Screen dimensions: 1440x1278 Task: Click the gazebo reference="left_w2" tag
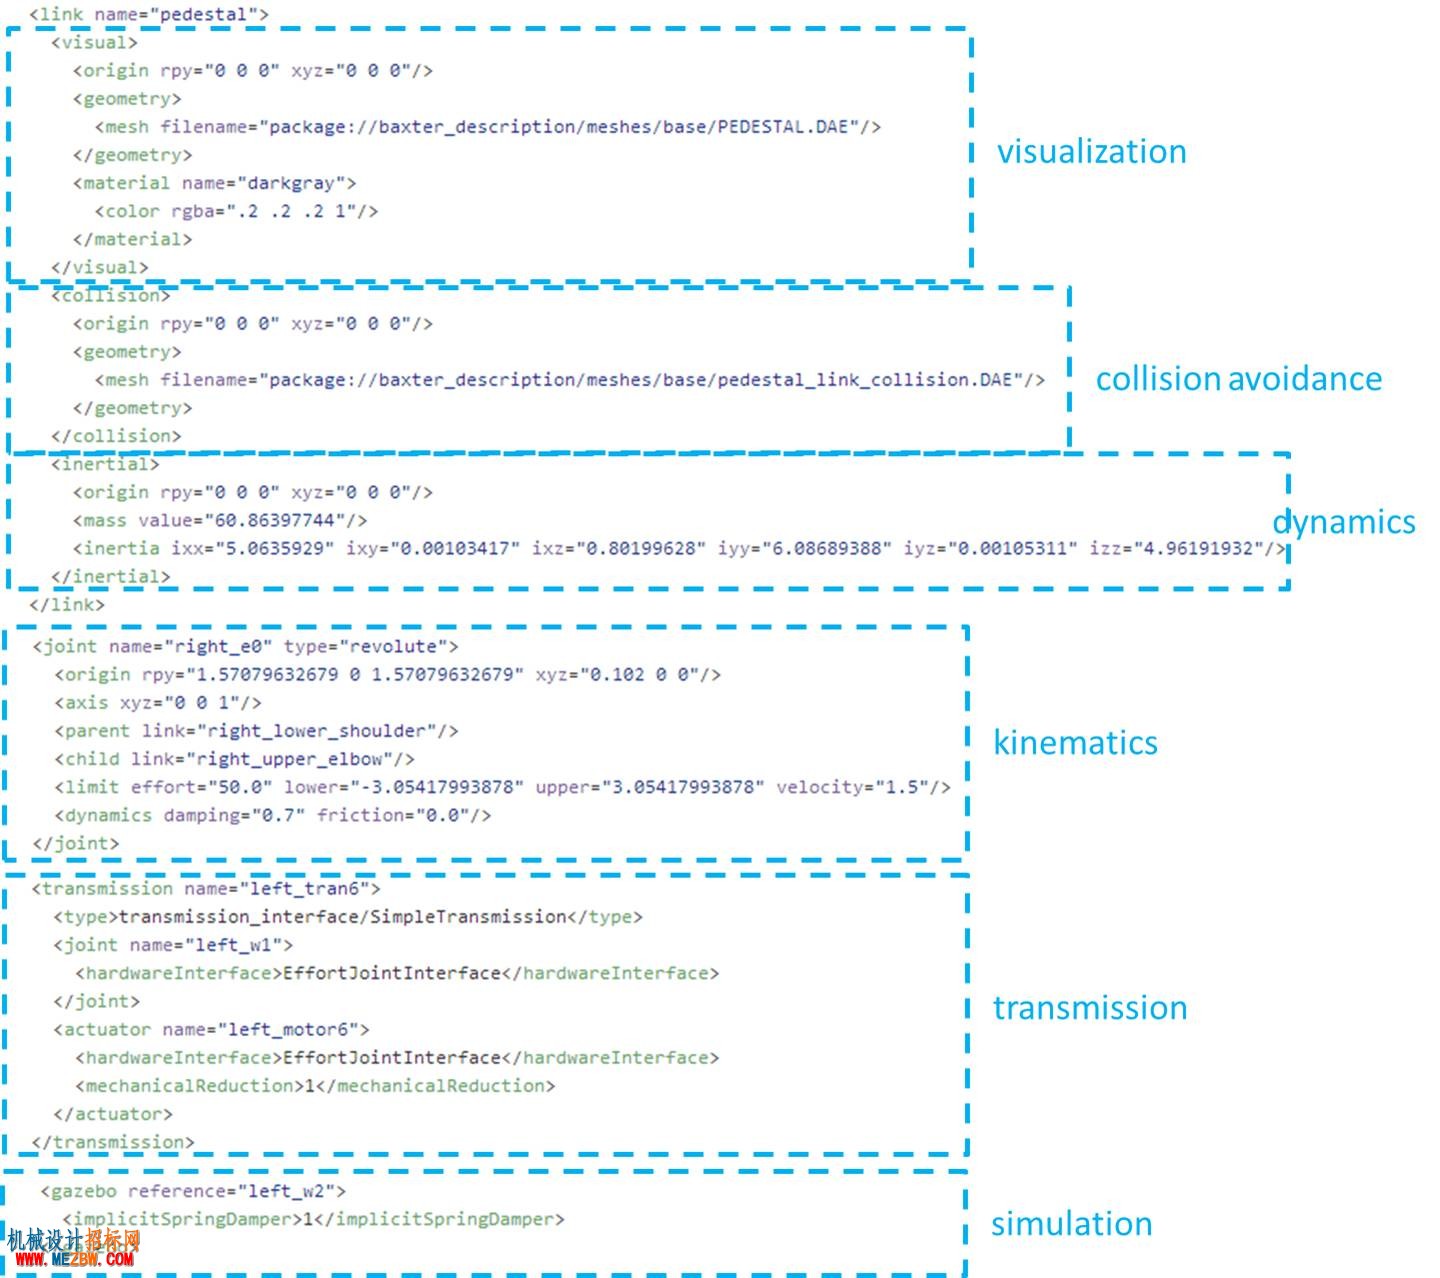coord(193,1191)
